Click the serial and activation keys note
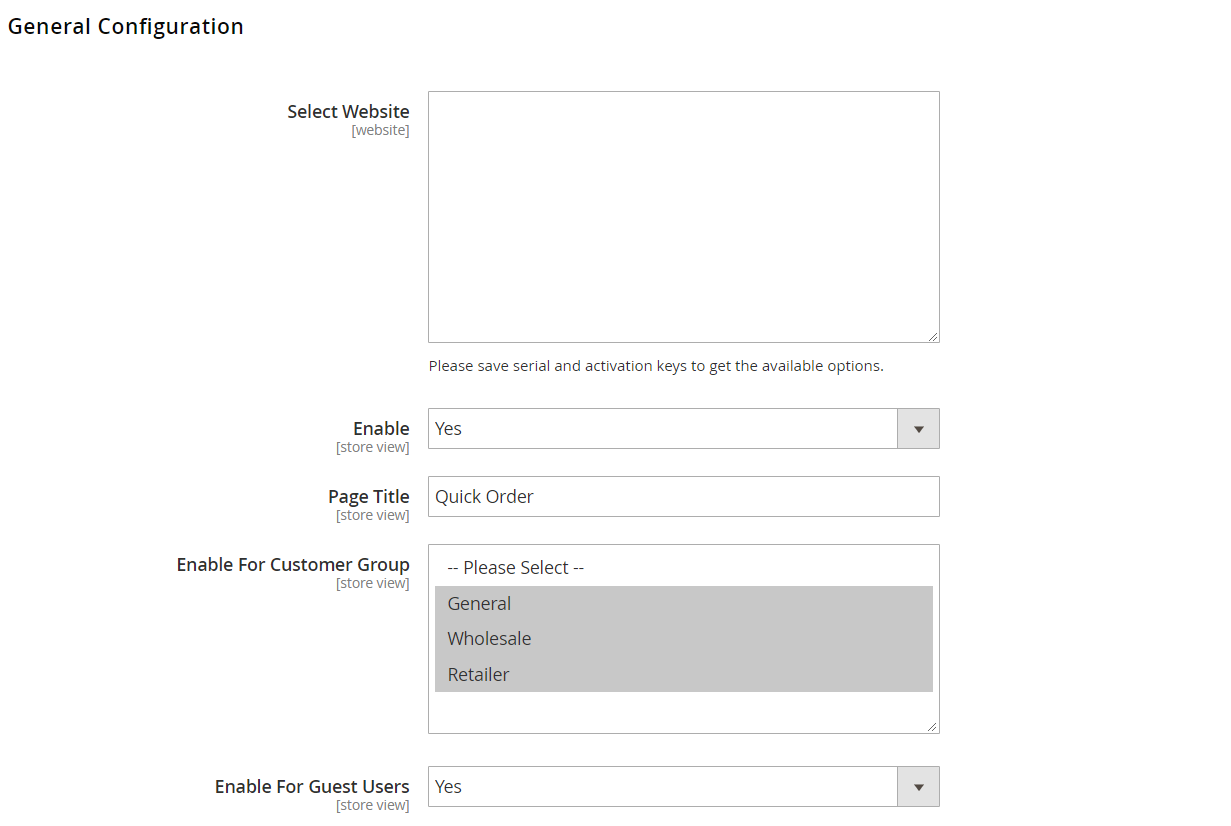1231x826 pixels. coord(656,366)
